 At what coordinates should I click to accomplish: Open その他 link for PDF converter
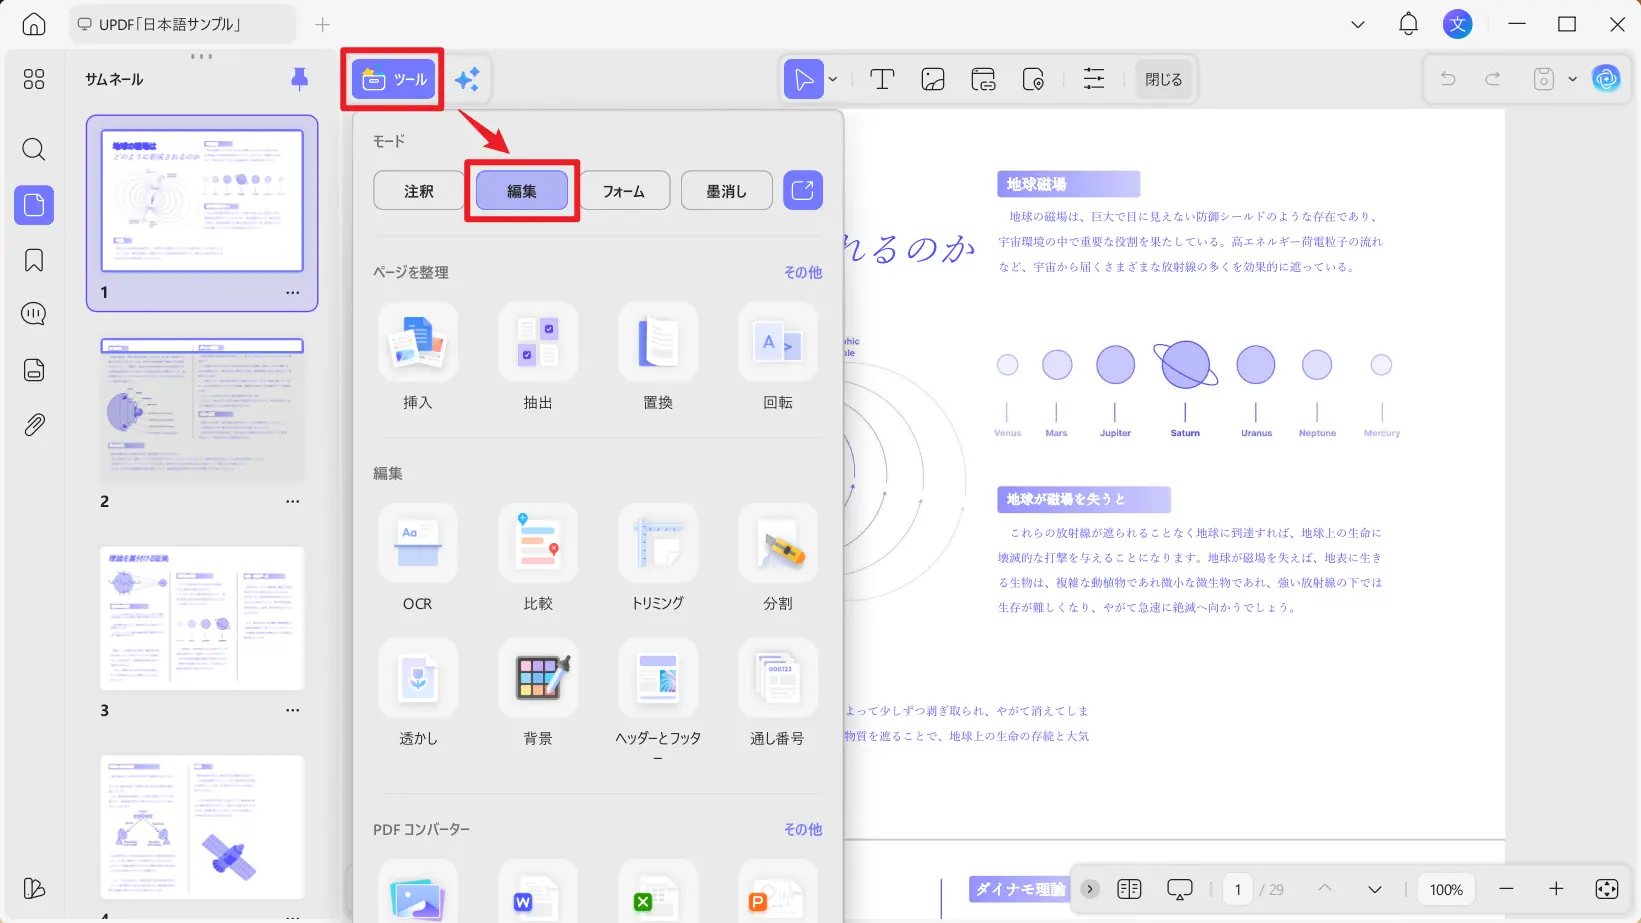(x=803, y=829)
